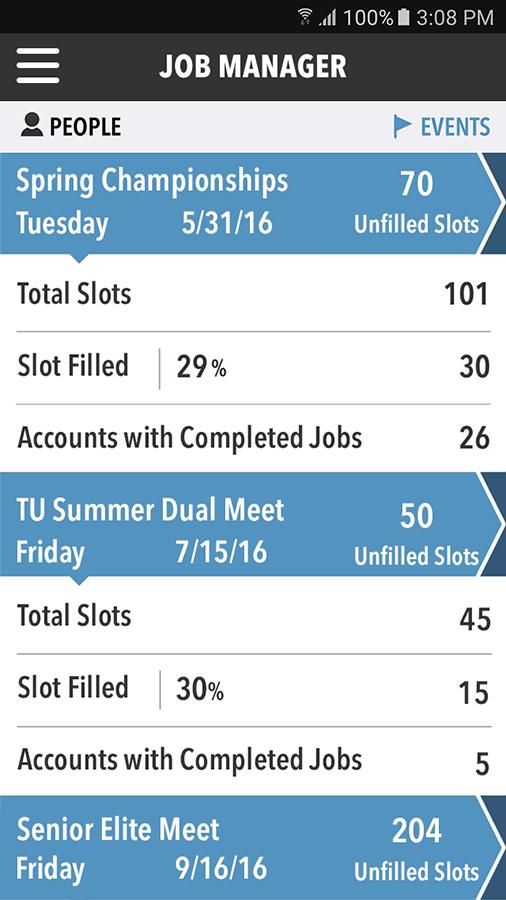The height and width of the screenshot is (900, 506).
Task: Switch to the EVENTS tab
Action: pos(442,126)
